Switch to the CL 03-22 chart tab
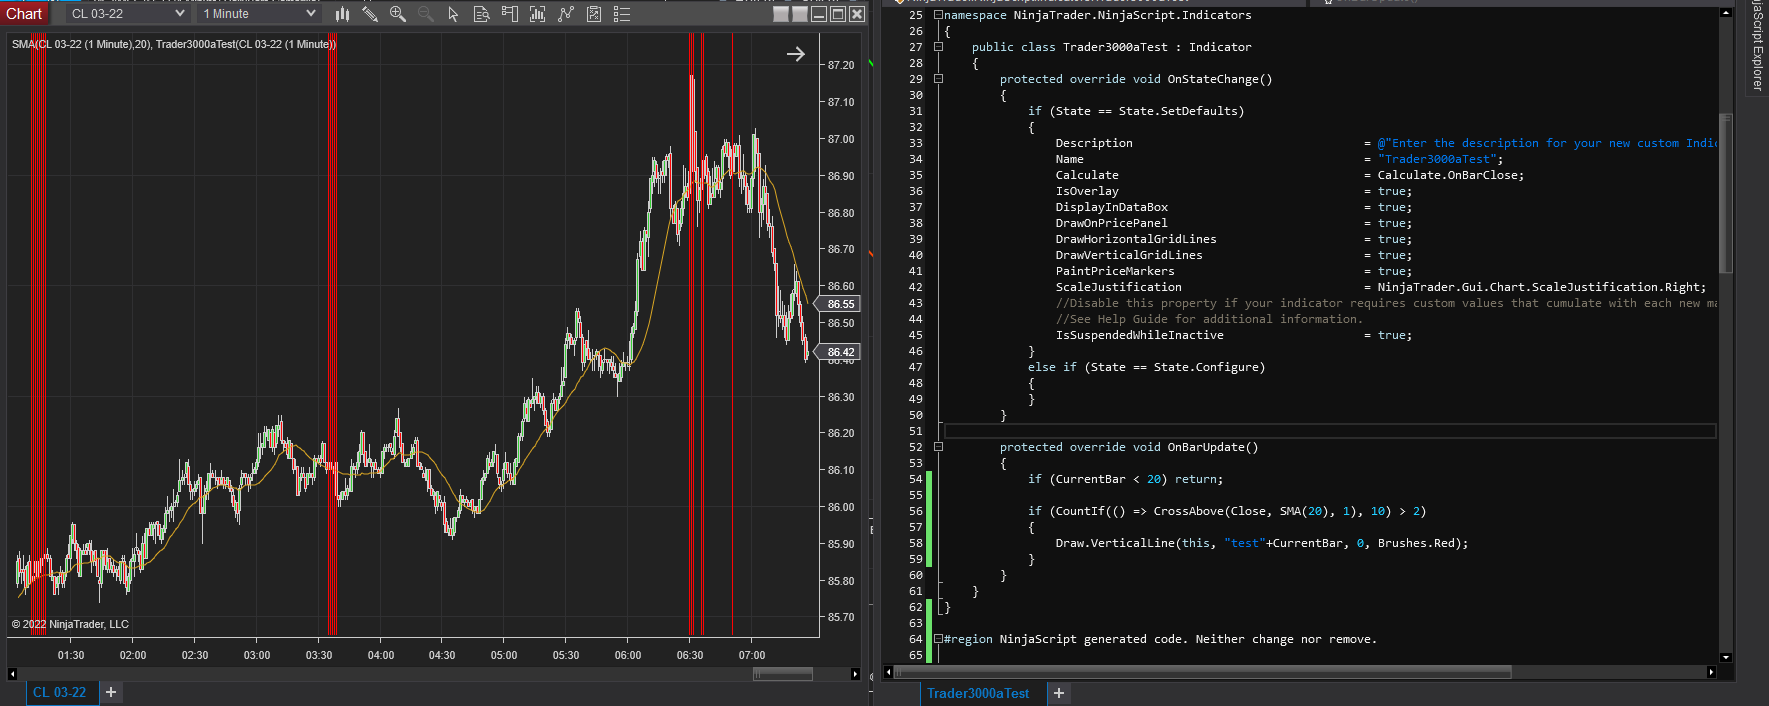The image size is (1769, 706). click(x=59, y=692)
